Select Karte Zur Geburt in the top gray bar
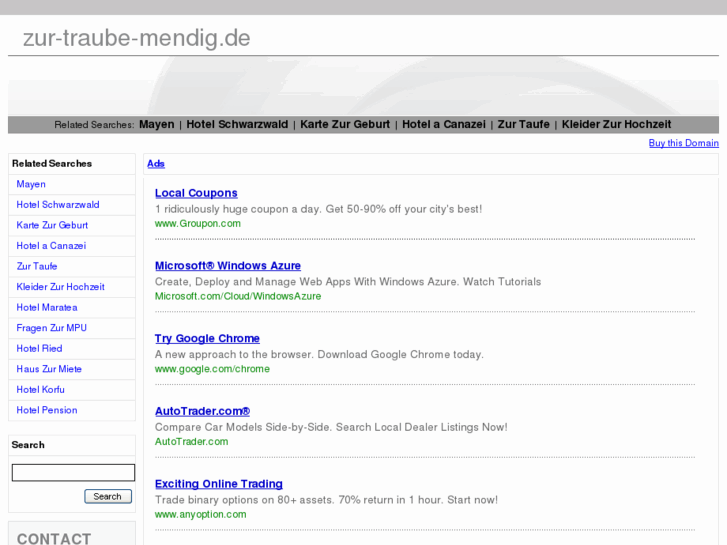Screen dimensions: 727x545 coord(345,124)
